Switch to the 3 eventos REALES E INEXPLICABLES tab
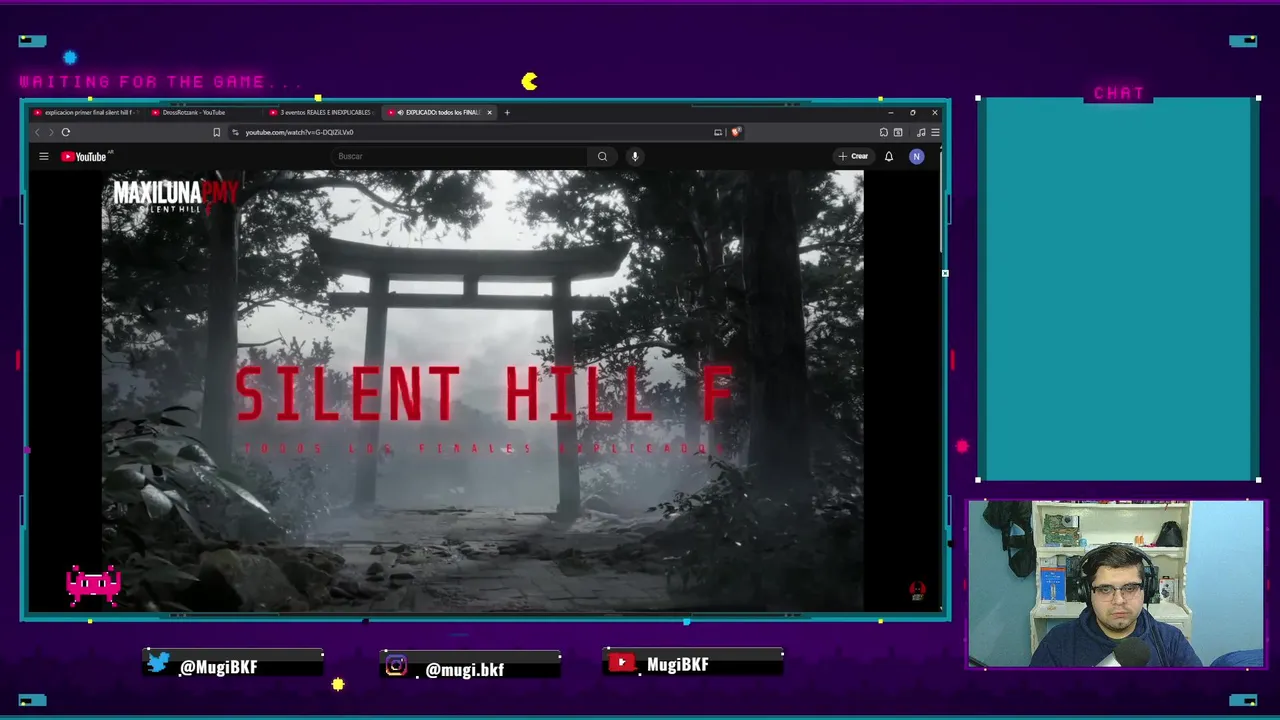Screen dimensions: 1280x720 [323, 112]
